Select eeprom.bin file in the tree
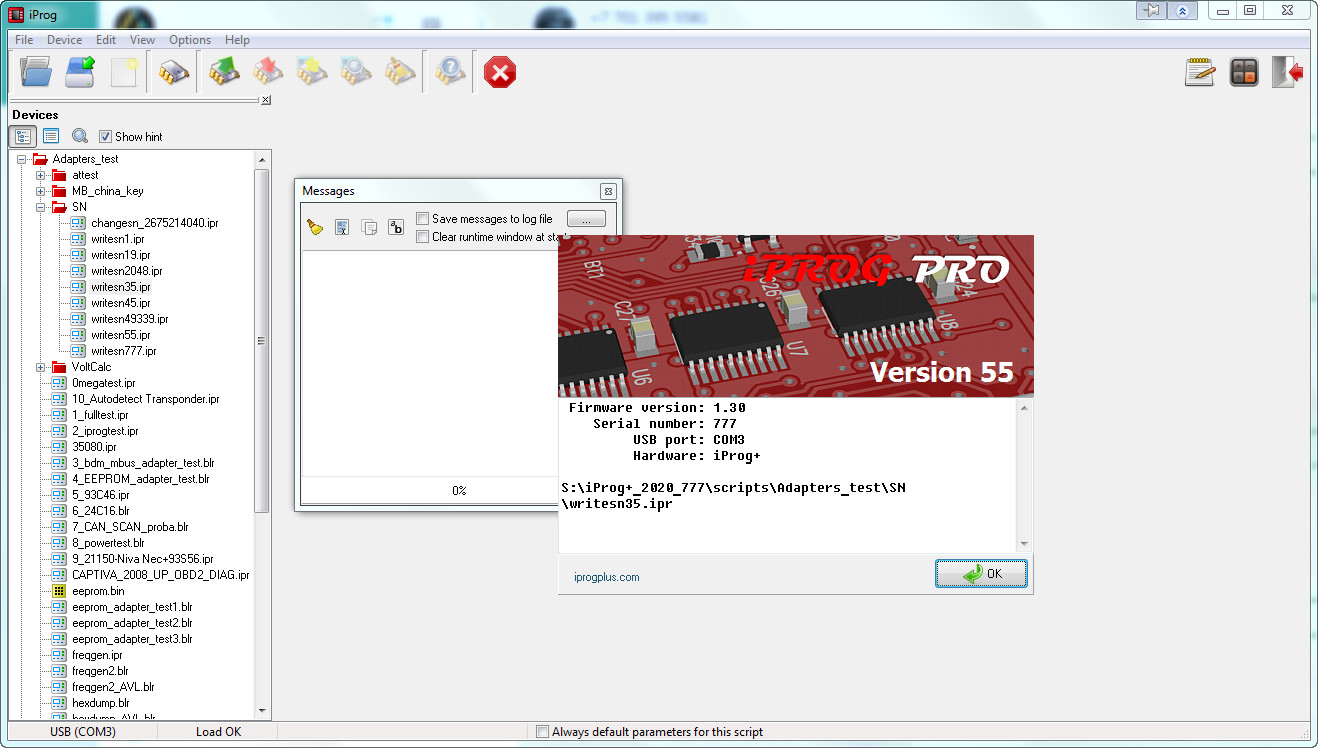The width and height of the screenshot is (1318, 748). click(98, 591)
